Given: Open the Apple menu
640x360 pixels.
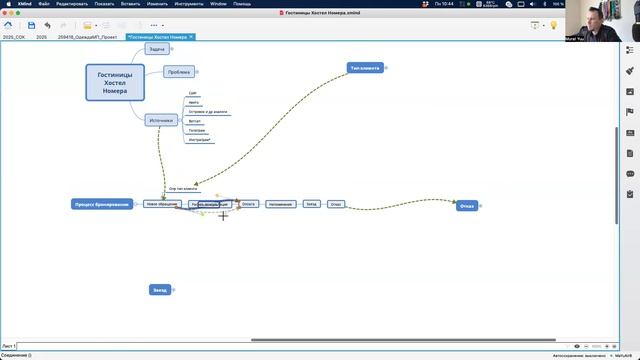Looking at the screenshot, I should click(8, 4).
